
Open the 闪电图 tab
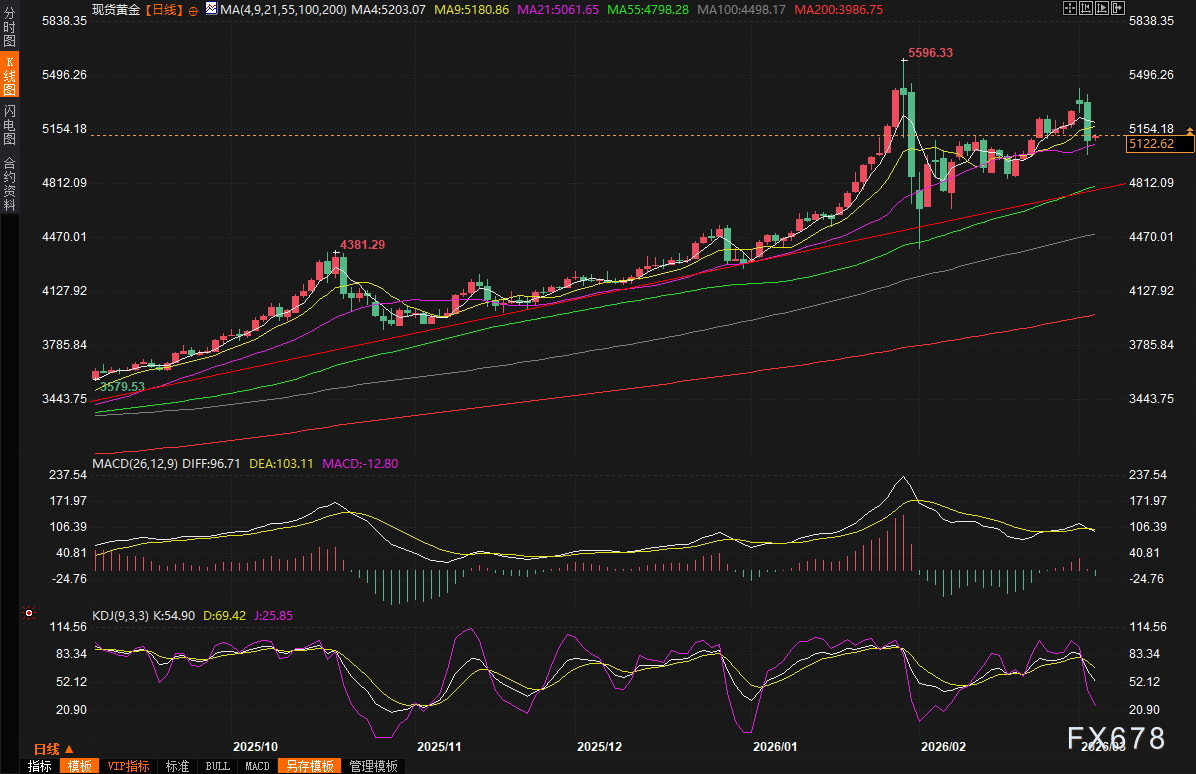[x=9, y=124]
